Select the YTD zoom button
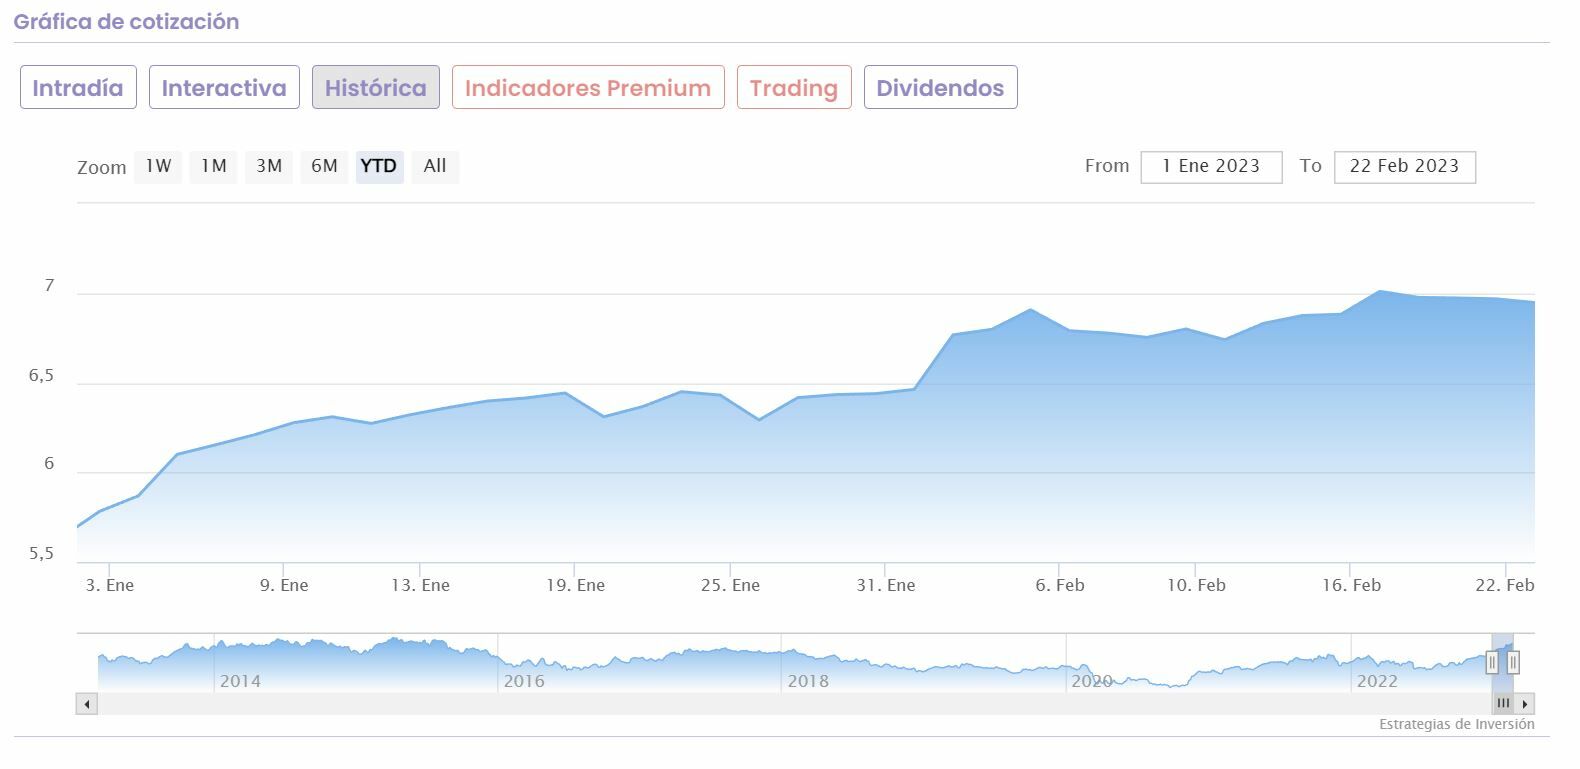 (379, 166)
